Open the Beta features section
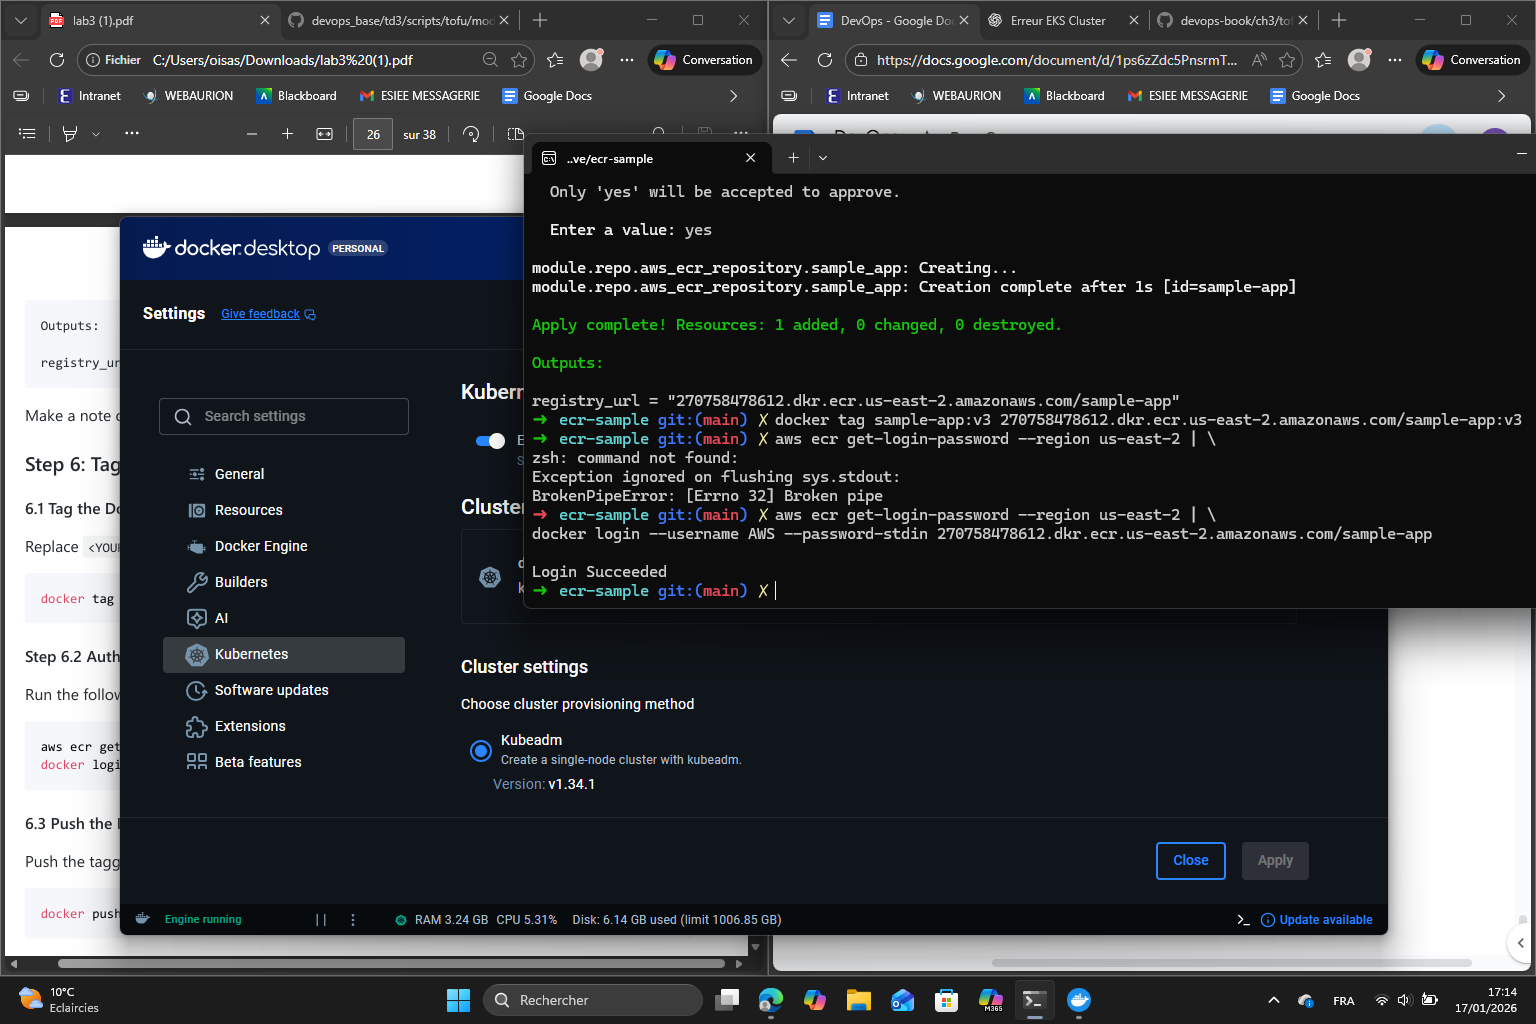 (257, 761)
